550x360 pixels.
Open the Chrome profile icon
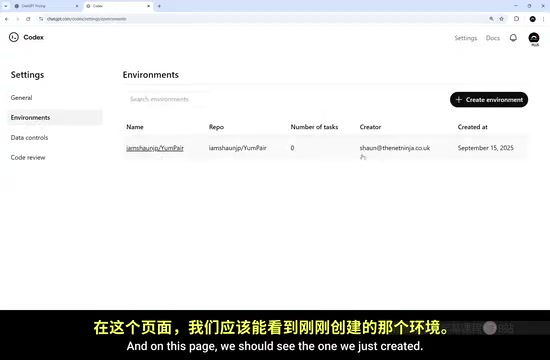tap(532, 19)
